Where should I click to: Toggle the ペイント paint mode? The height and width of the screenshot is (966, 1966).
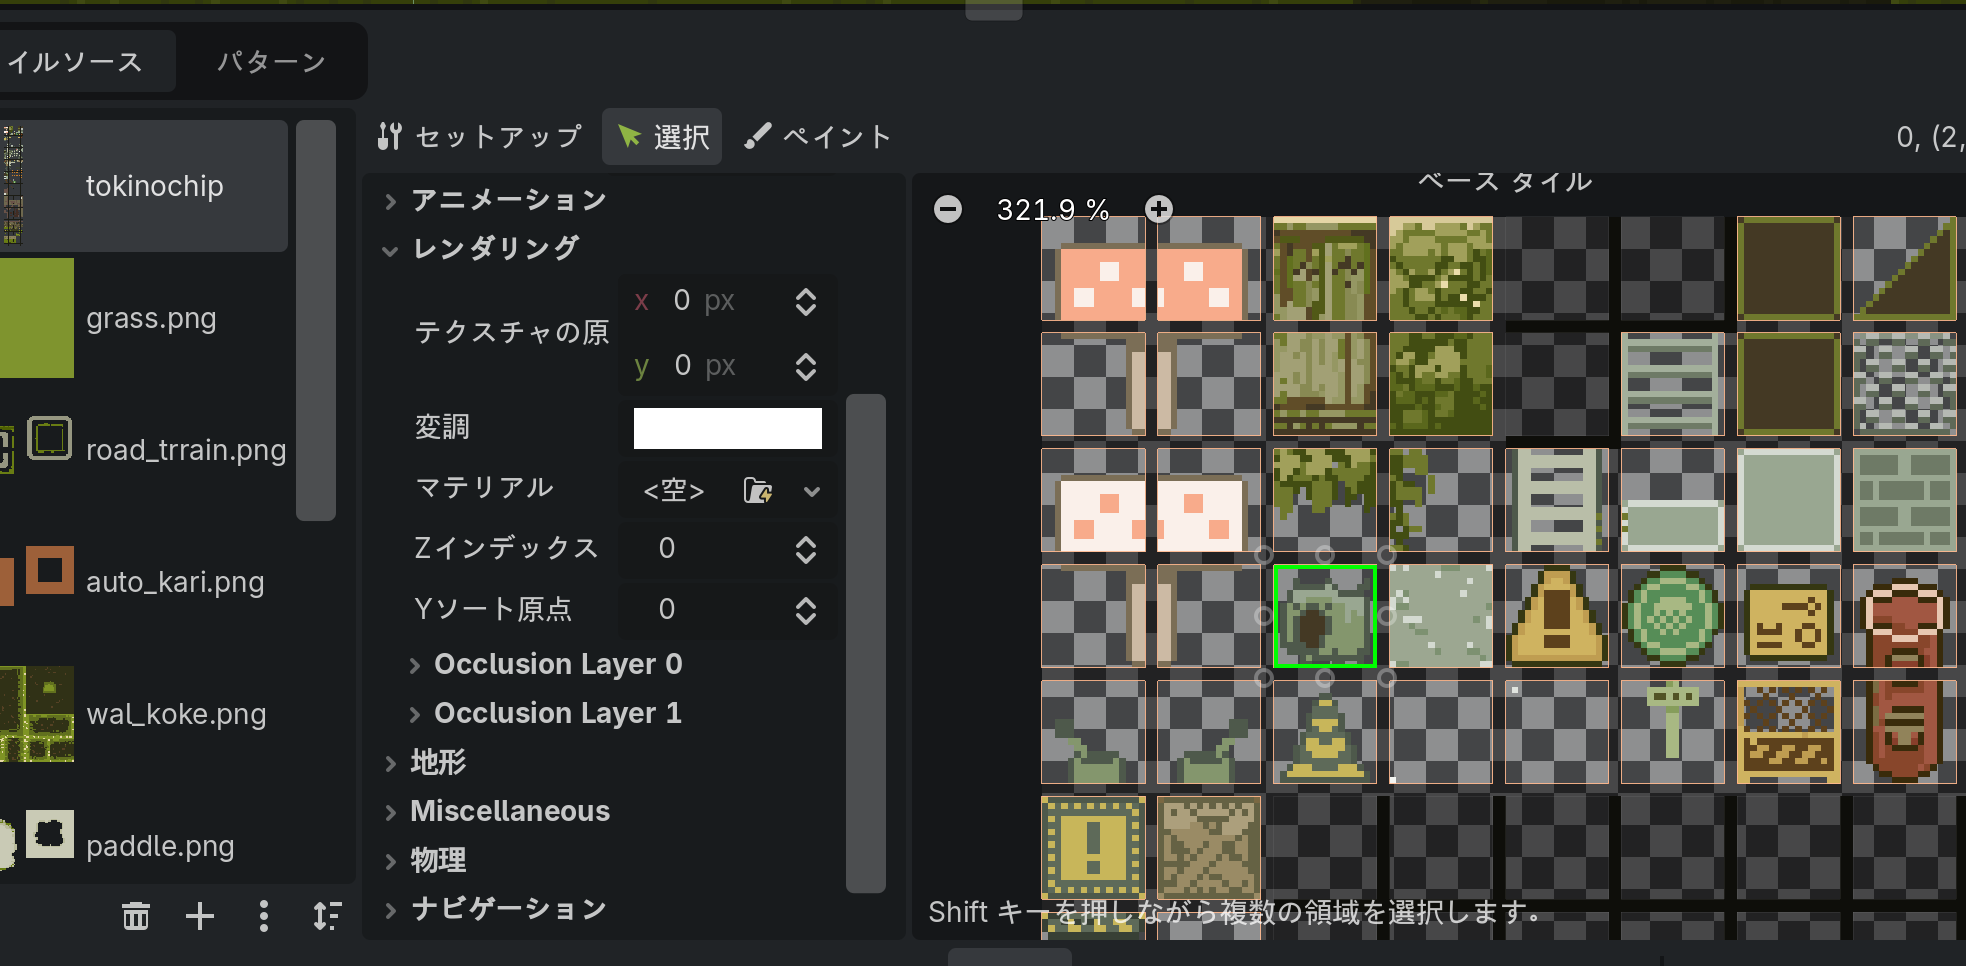click(x=818, y=137)
